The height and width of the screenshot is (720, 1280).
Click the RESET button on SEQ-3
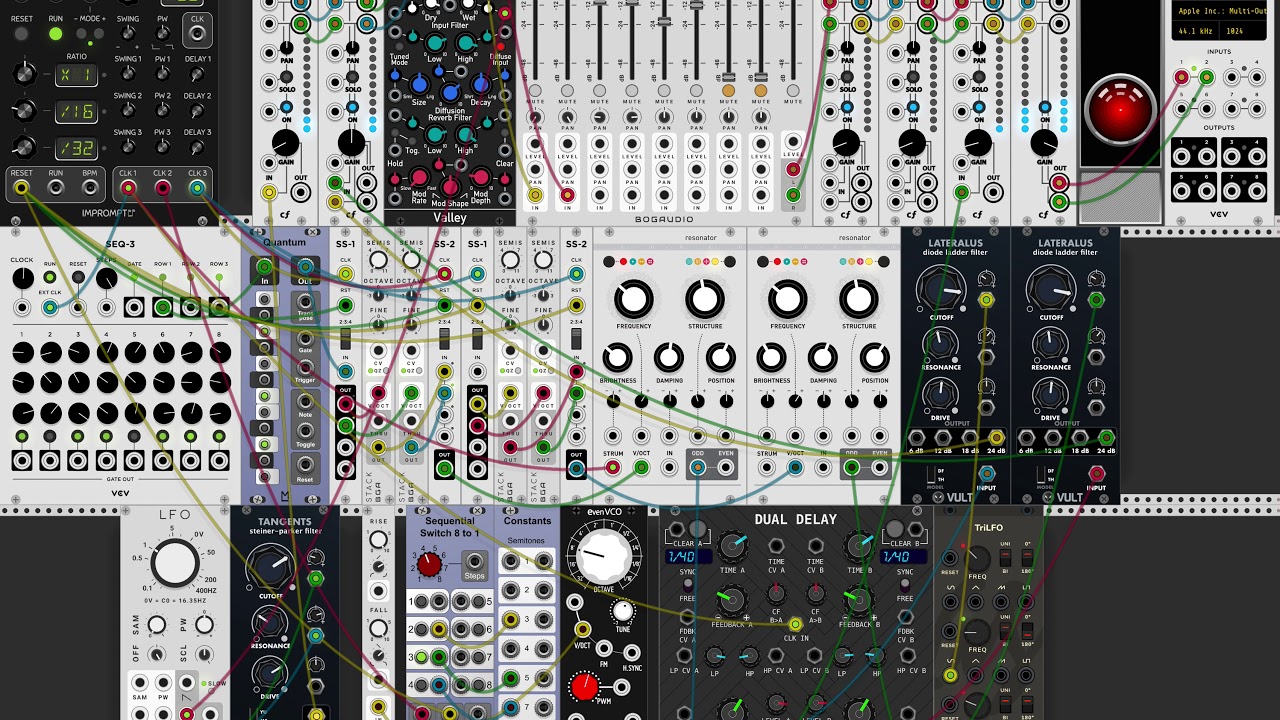click(x=78, y=278)
